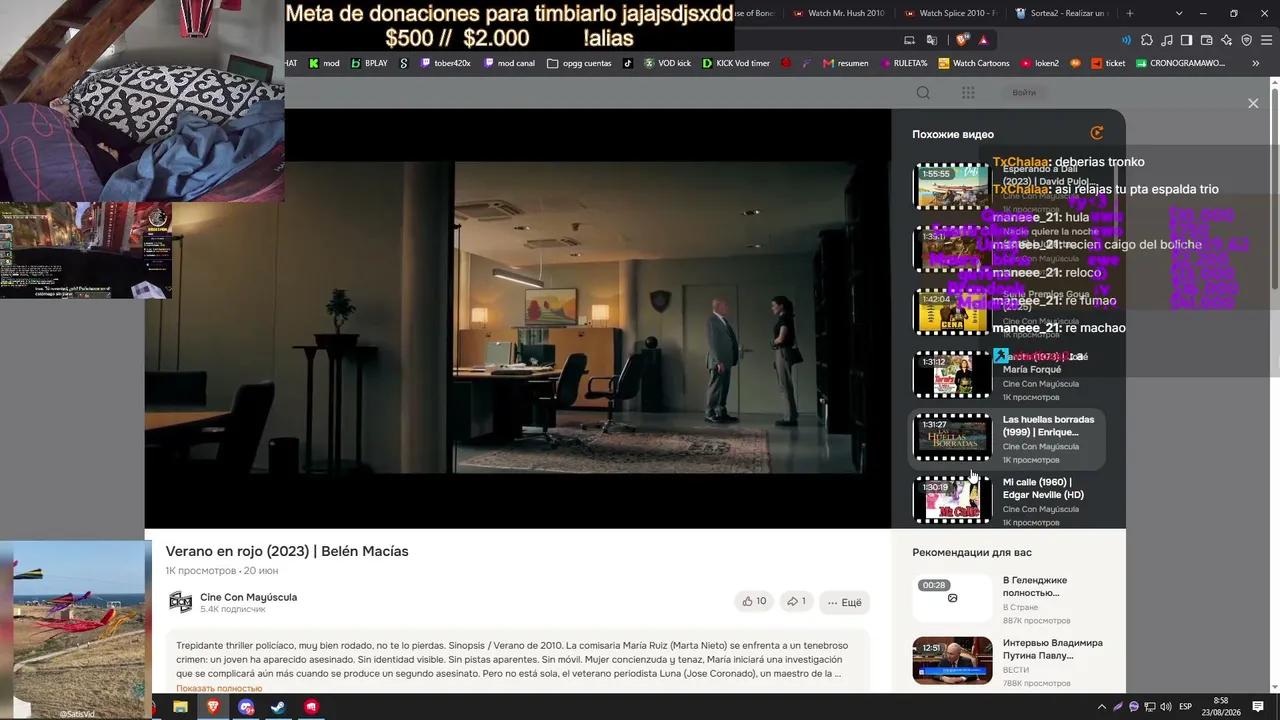Switch to the Sortea2 tab
Image resolution: width=1280 pixels, height=720 pixels.
[x=1061, y=13]
